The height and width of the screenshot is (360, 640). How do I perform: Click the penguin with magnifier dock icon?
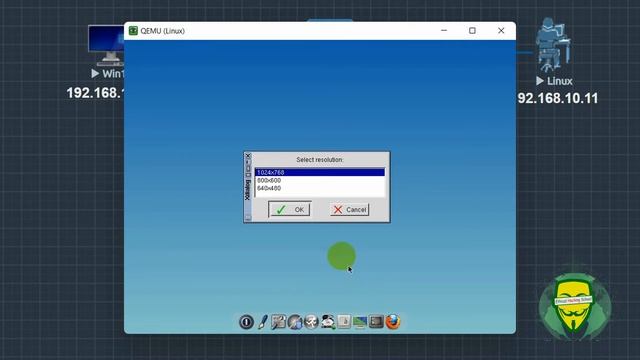(x=327, y=322)
